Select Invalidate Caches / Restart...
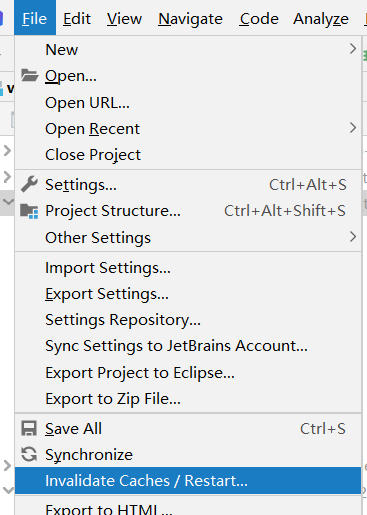367x515 pixels. coord(188,480)
